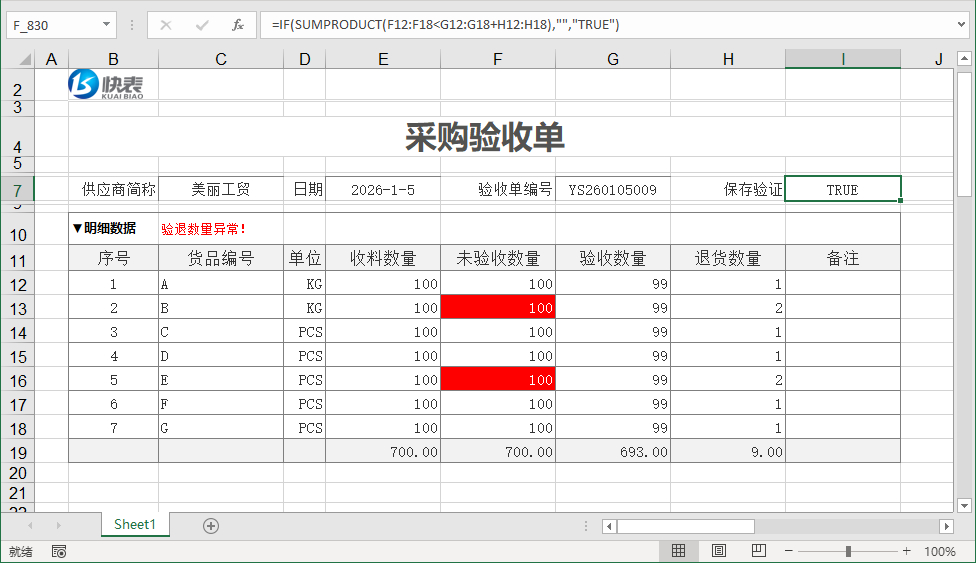The image size is (976, 563).
Task: Click the macro recording icon in status bar
Action: [x=59, y=551]
